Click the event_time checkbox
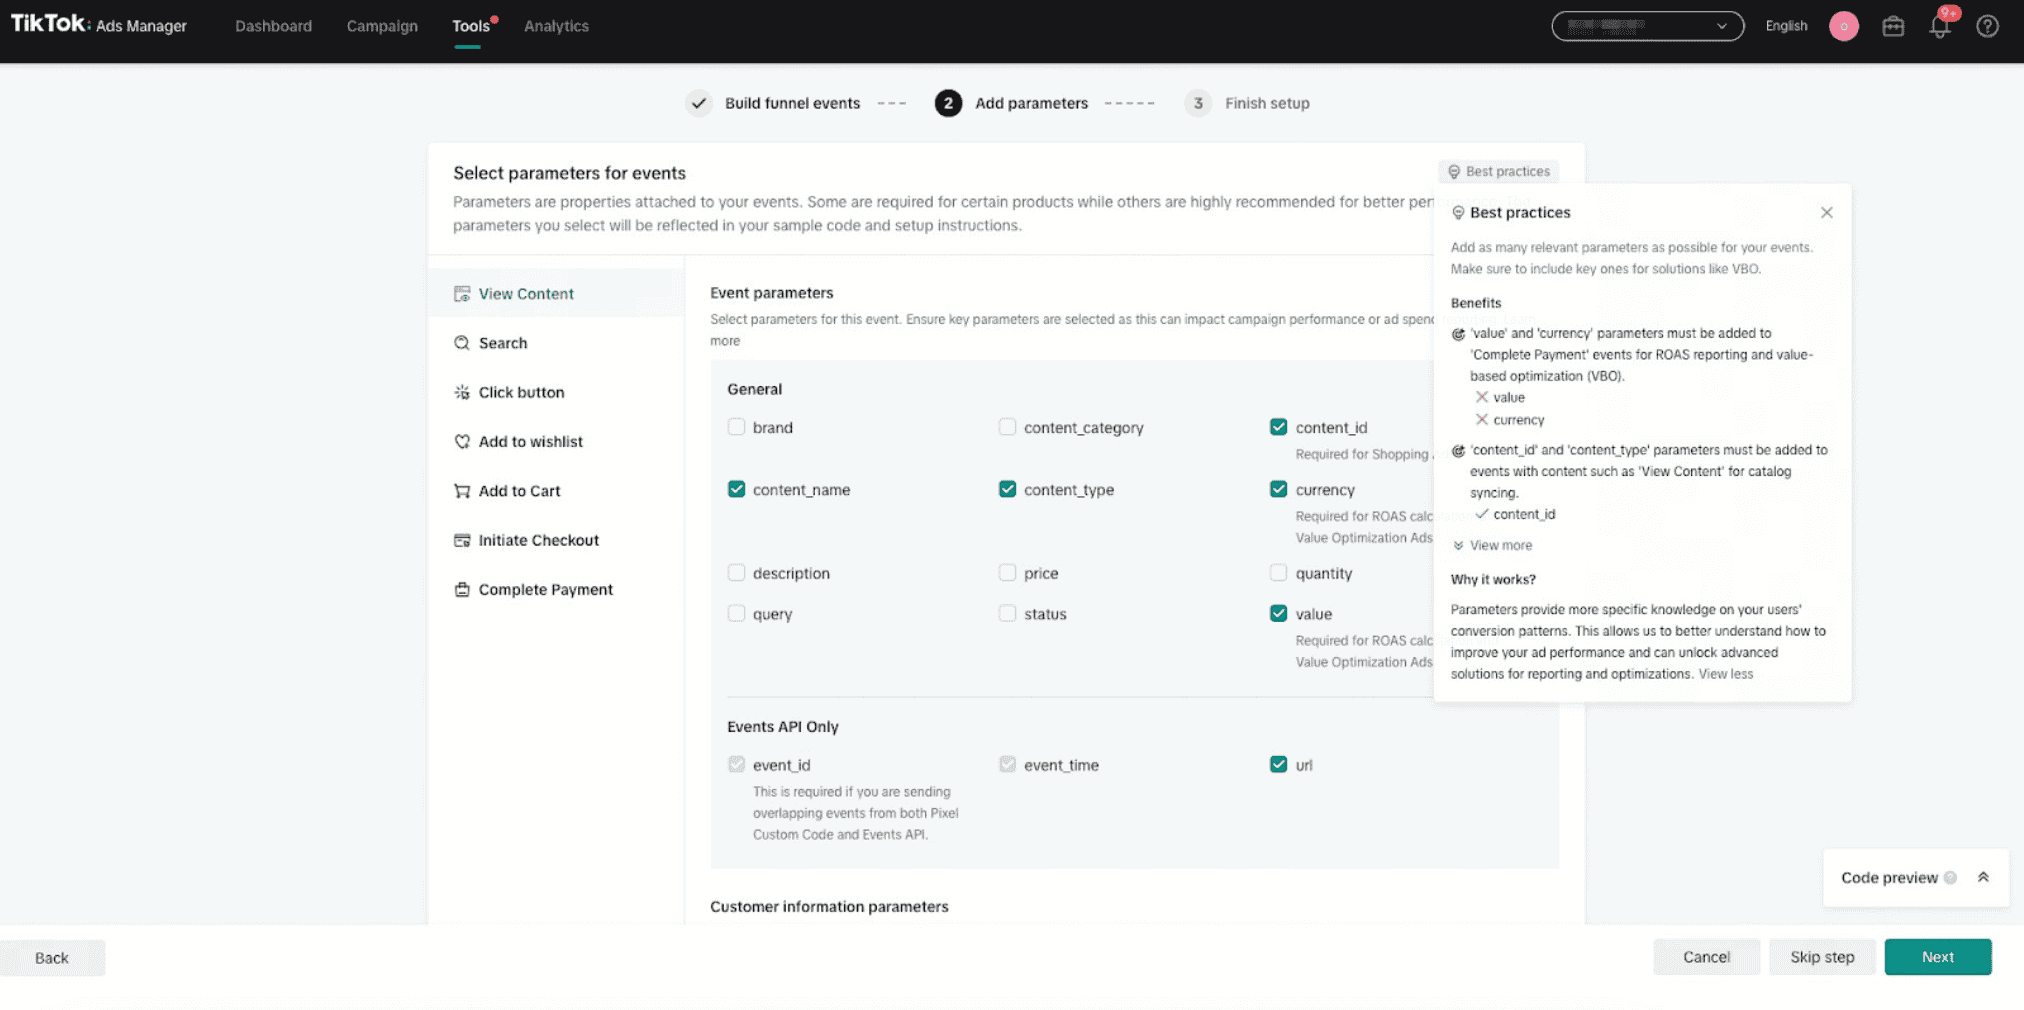2024x1010 pixels. click(1007, 765)
